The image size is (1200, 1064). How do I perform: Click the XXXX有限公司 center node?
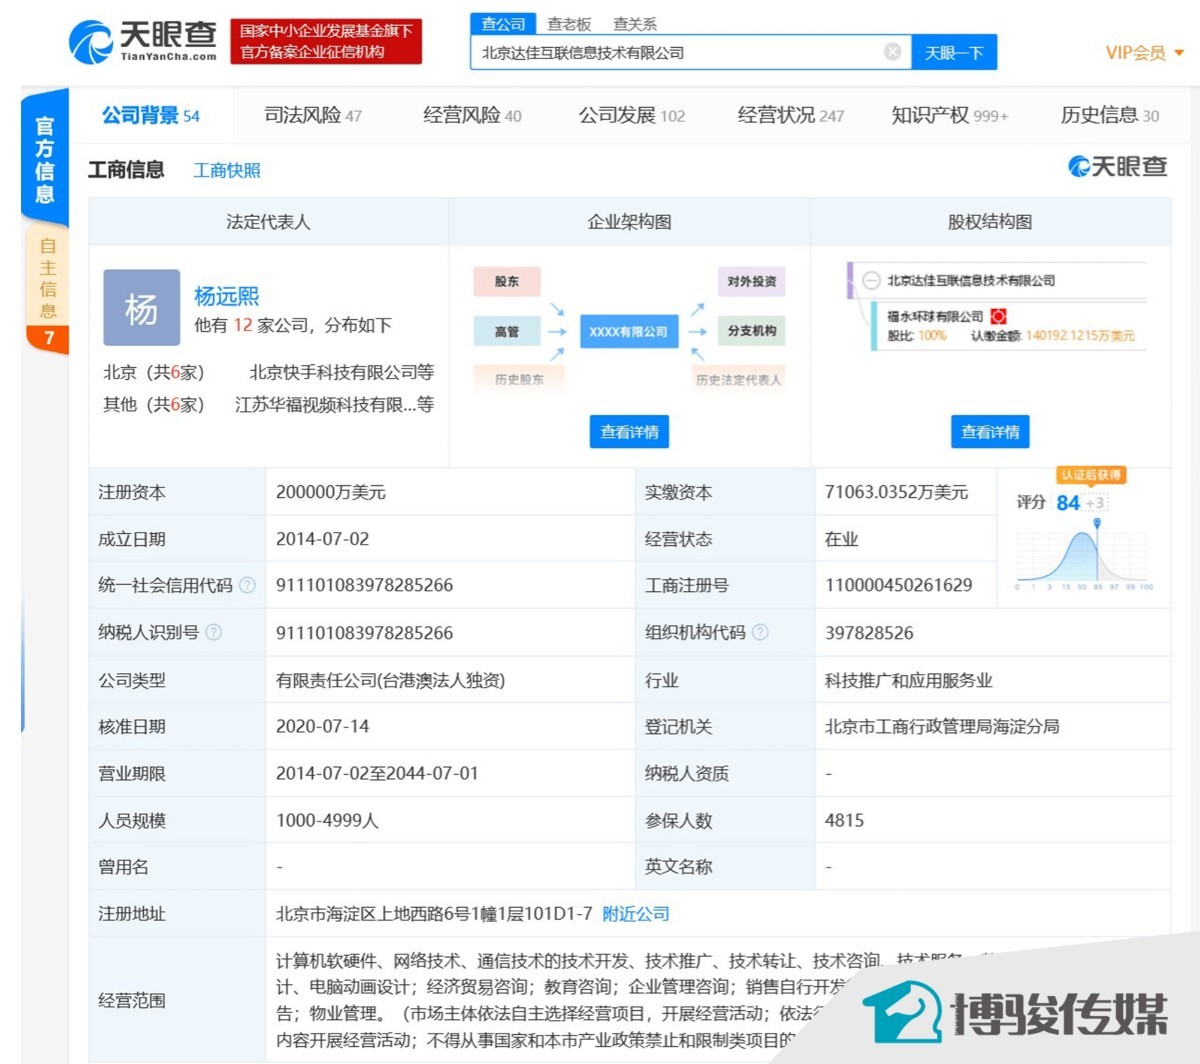[628, 331]
